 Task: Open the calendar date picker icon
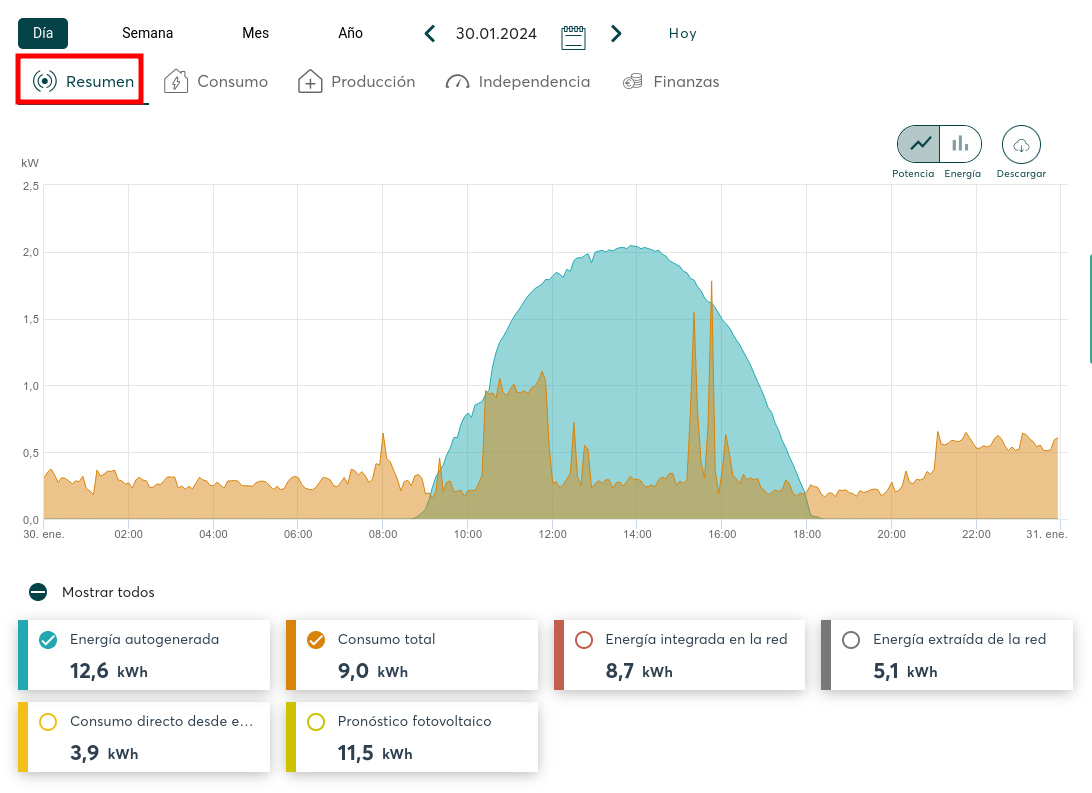(x=573, y=36)
